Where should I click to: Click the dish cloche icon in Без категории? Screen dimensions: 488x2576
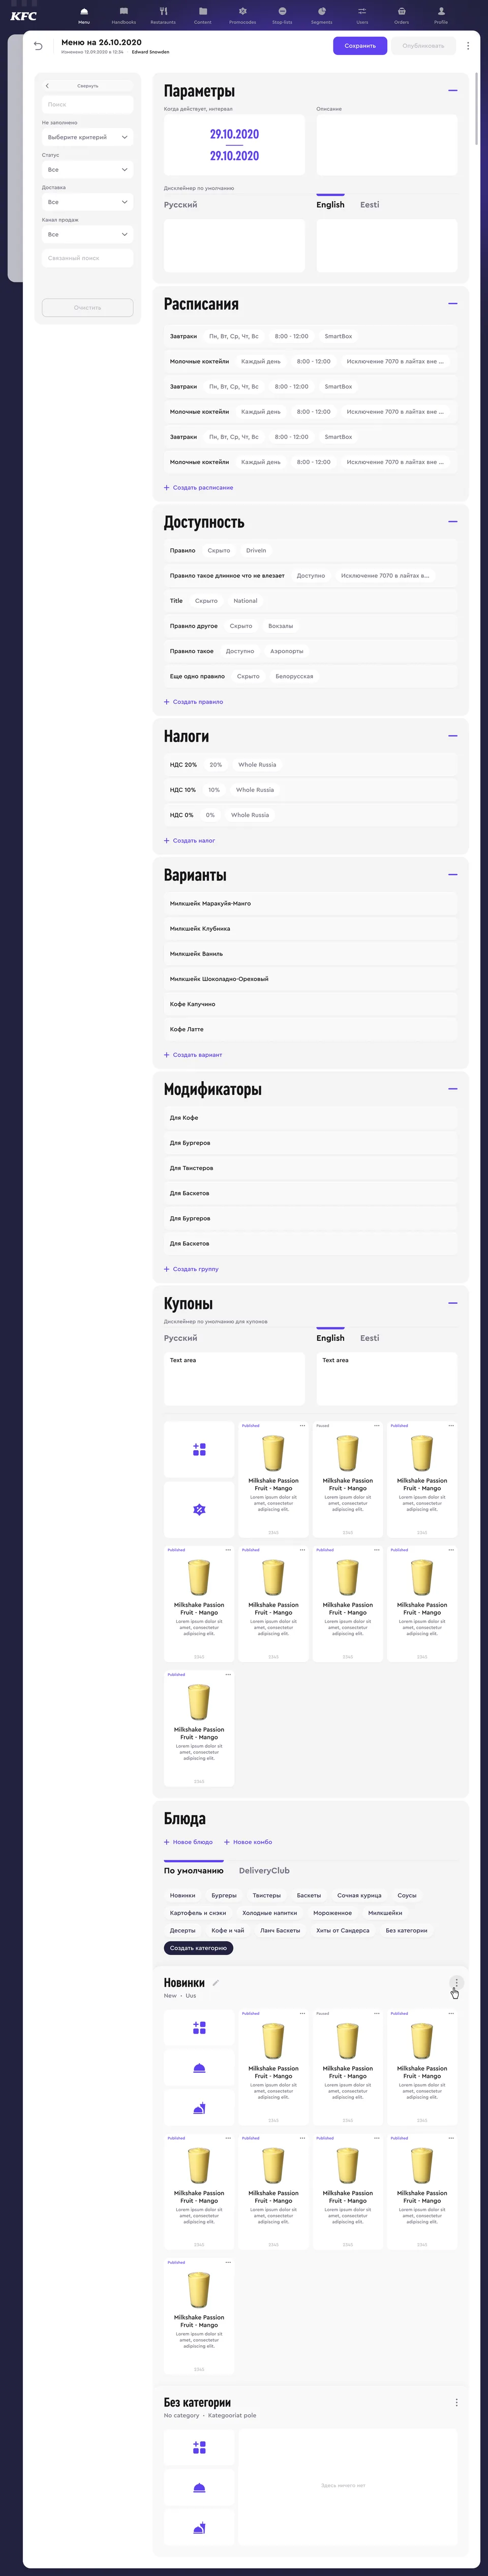click(x=199, y=2488)
